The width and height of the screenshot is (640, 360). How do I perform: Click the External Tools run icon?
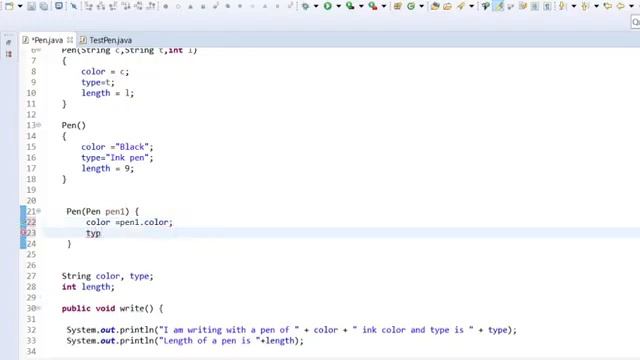pos(373,6)
